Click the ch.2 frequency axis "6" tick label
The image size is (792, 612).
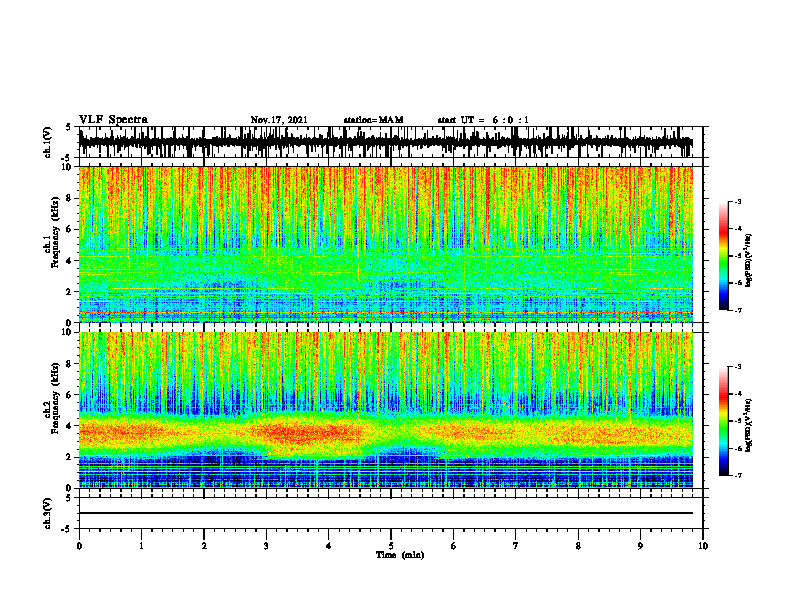[x=70, y=395]
